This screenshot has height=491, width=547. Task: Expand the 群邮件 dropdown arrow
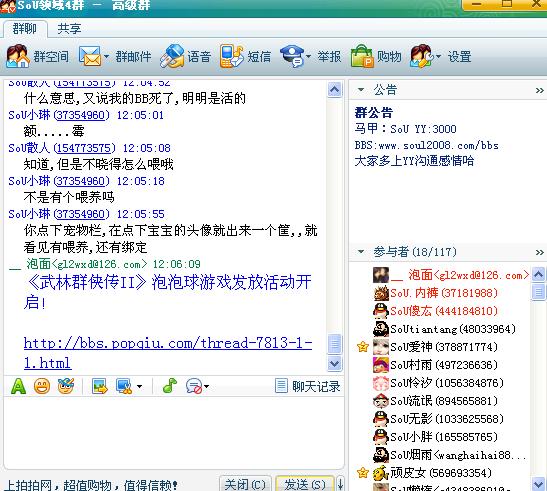(x=106, y=56)
